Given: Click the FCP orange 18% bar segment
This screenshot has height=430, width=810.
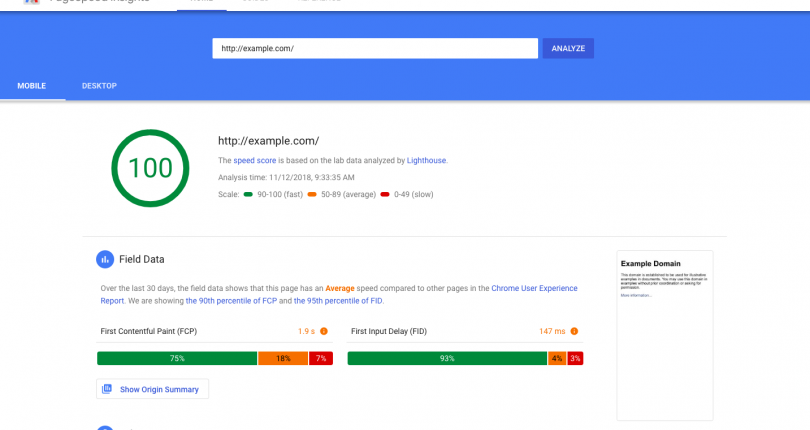Looking at the screenshot, I should (283, 358).
